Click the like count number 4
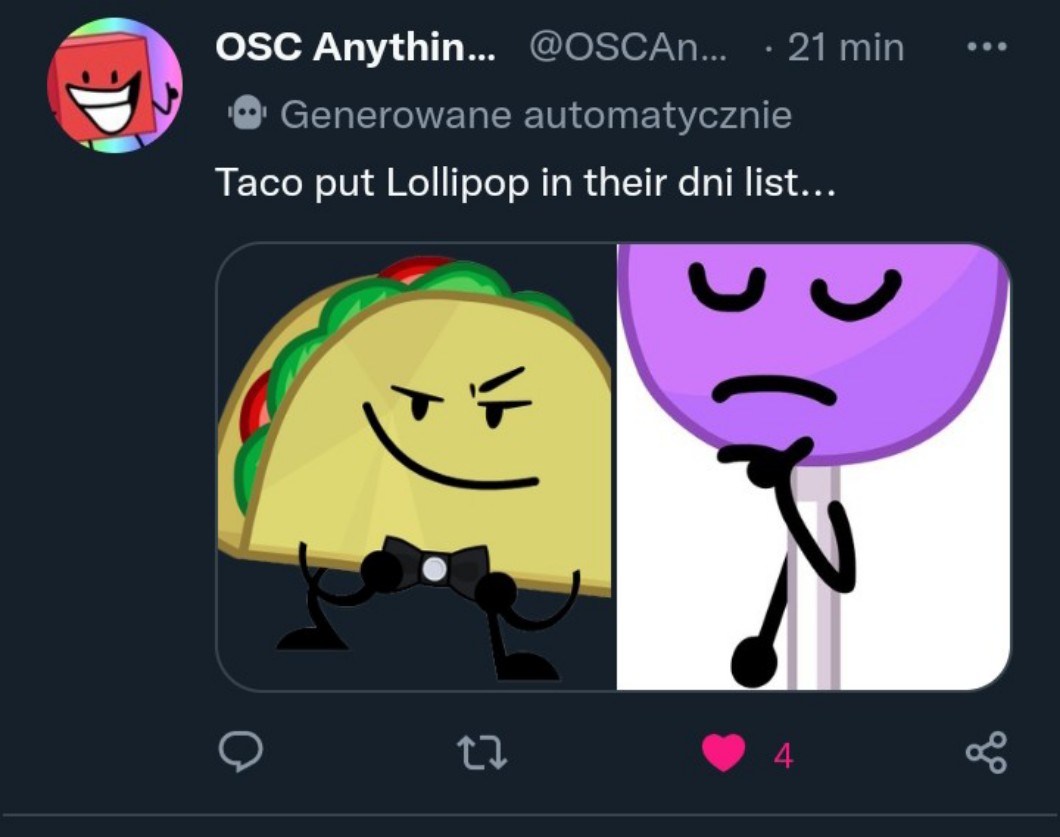This screenshot has height=837, width=1060. 783,756
